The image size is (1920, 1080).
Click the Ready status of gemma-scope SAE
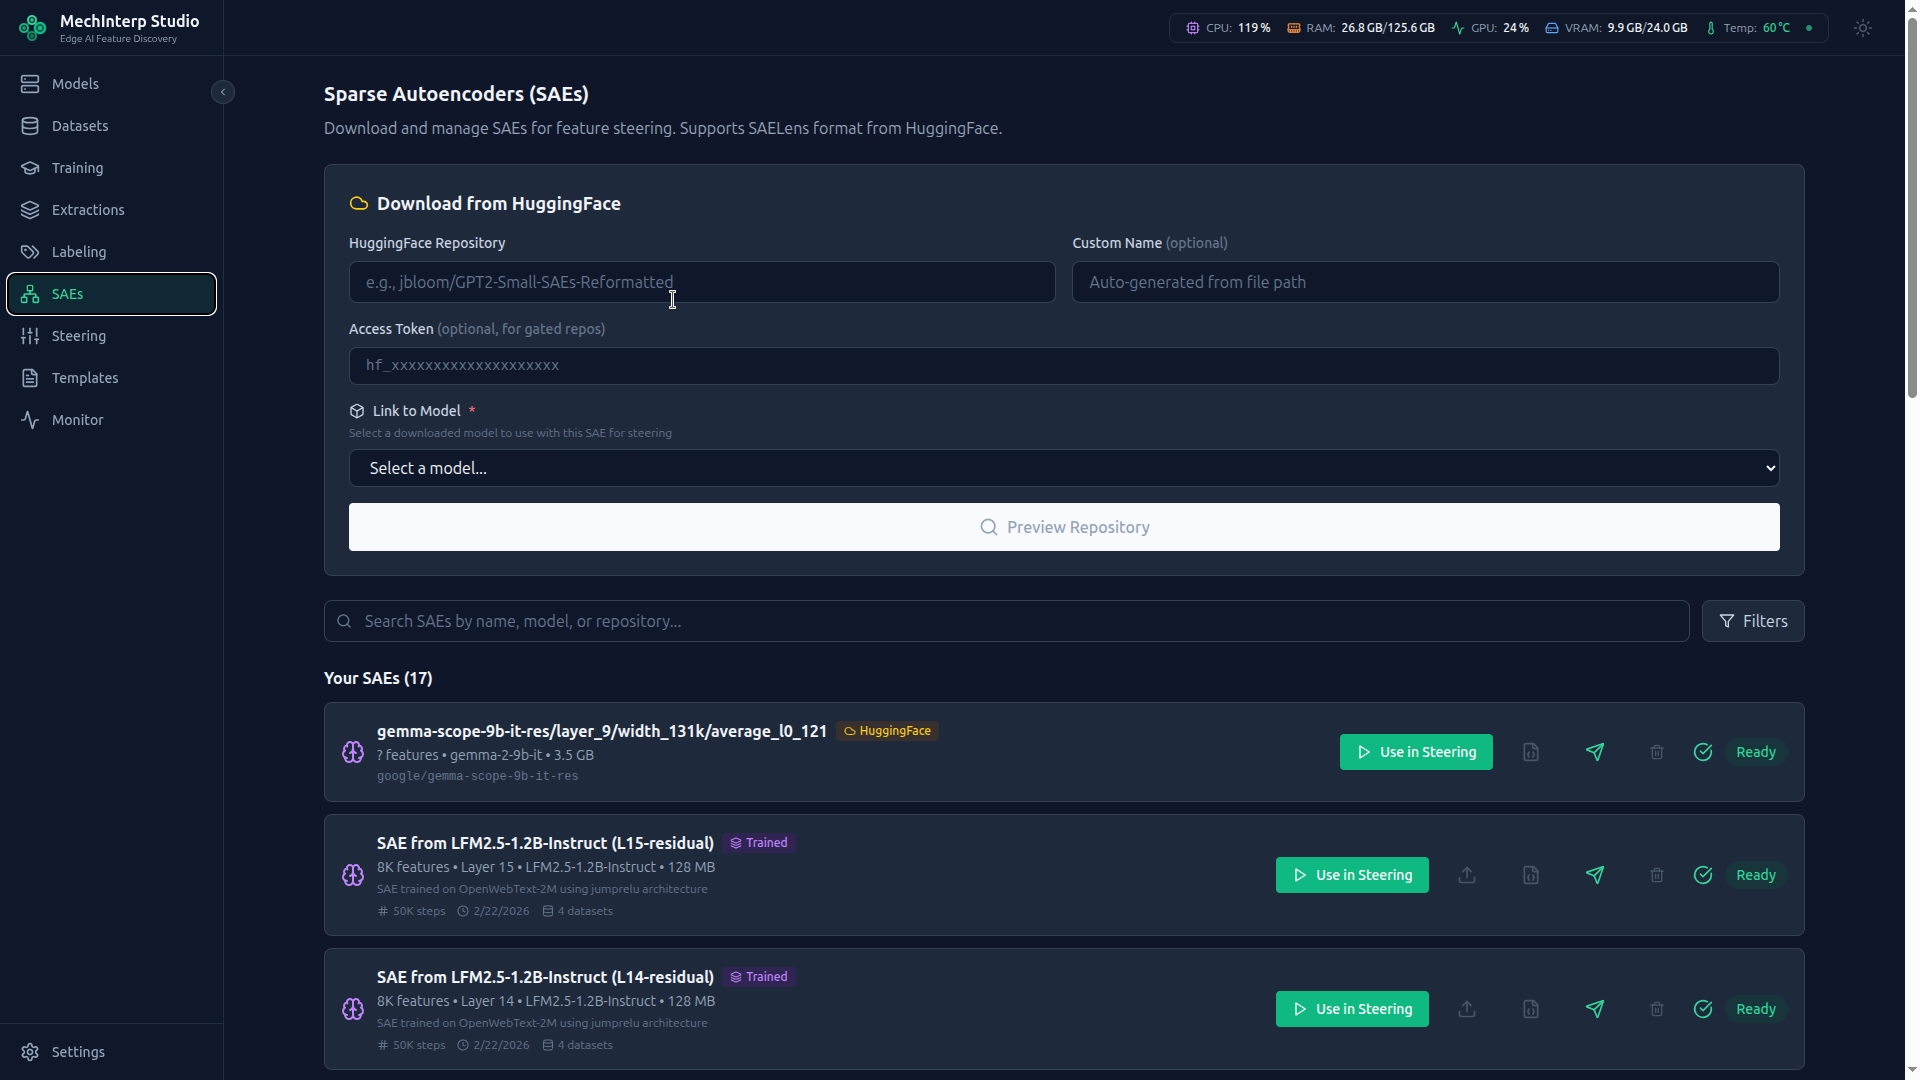1756,752
